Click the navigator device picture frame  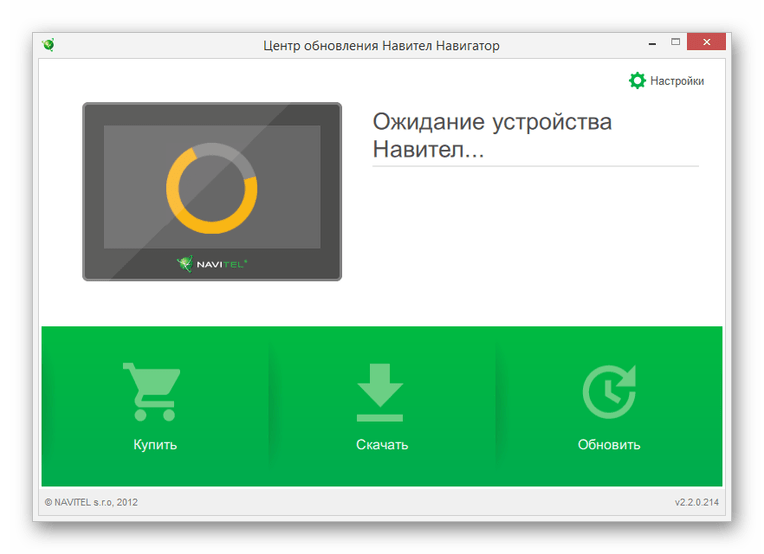(212, 191)
